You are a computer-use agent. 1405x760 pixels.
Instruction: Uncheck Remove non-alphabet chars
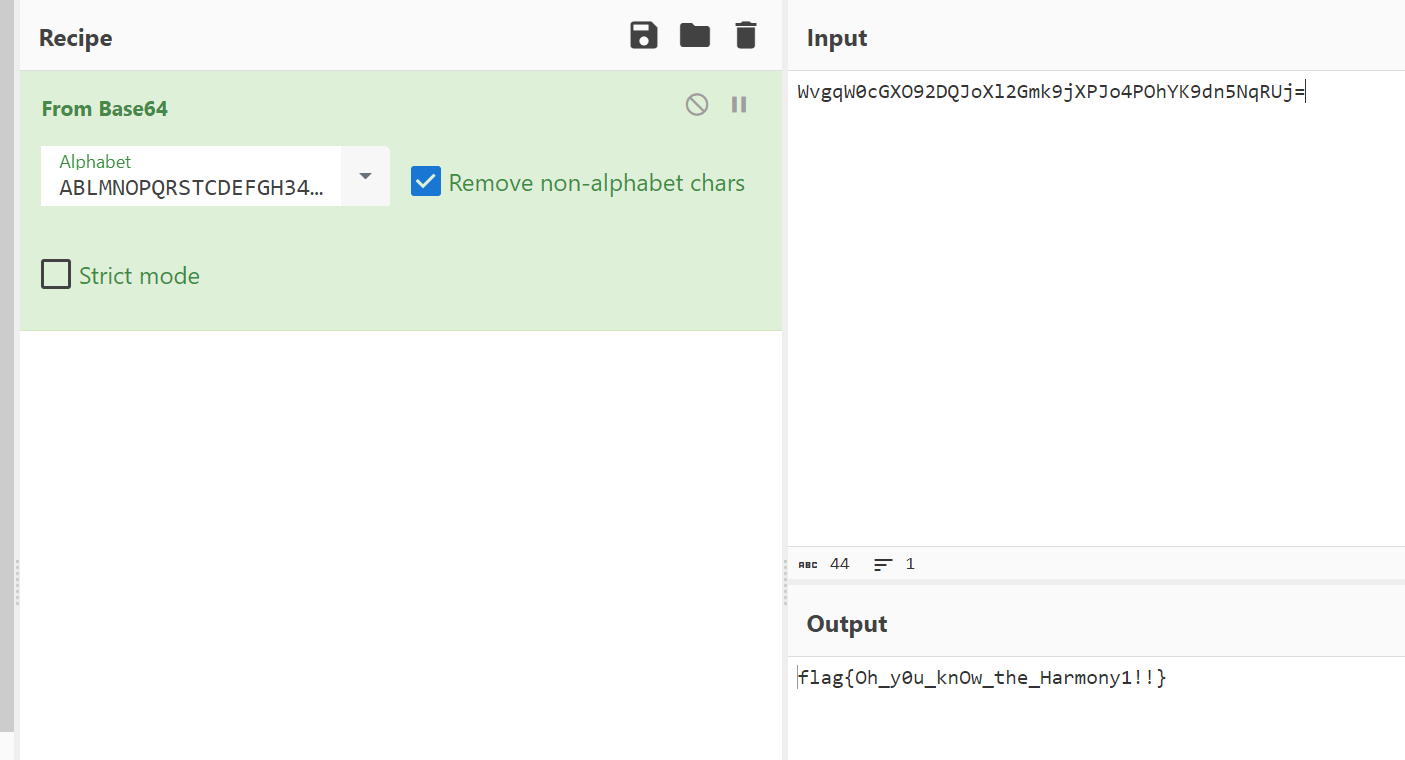[426, 182]
